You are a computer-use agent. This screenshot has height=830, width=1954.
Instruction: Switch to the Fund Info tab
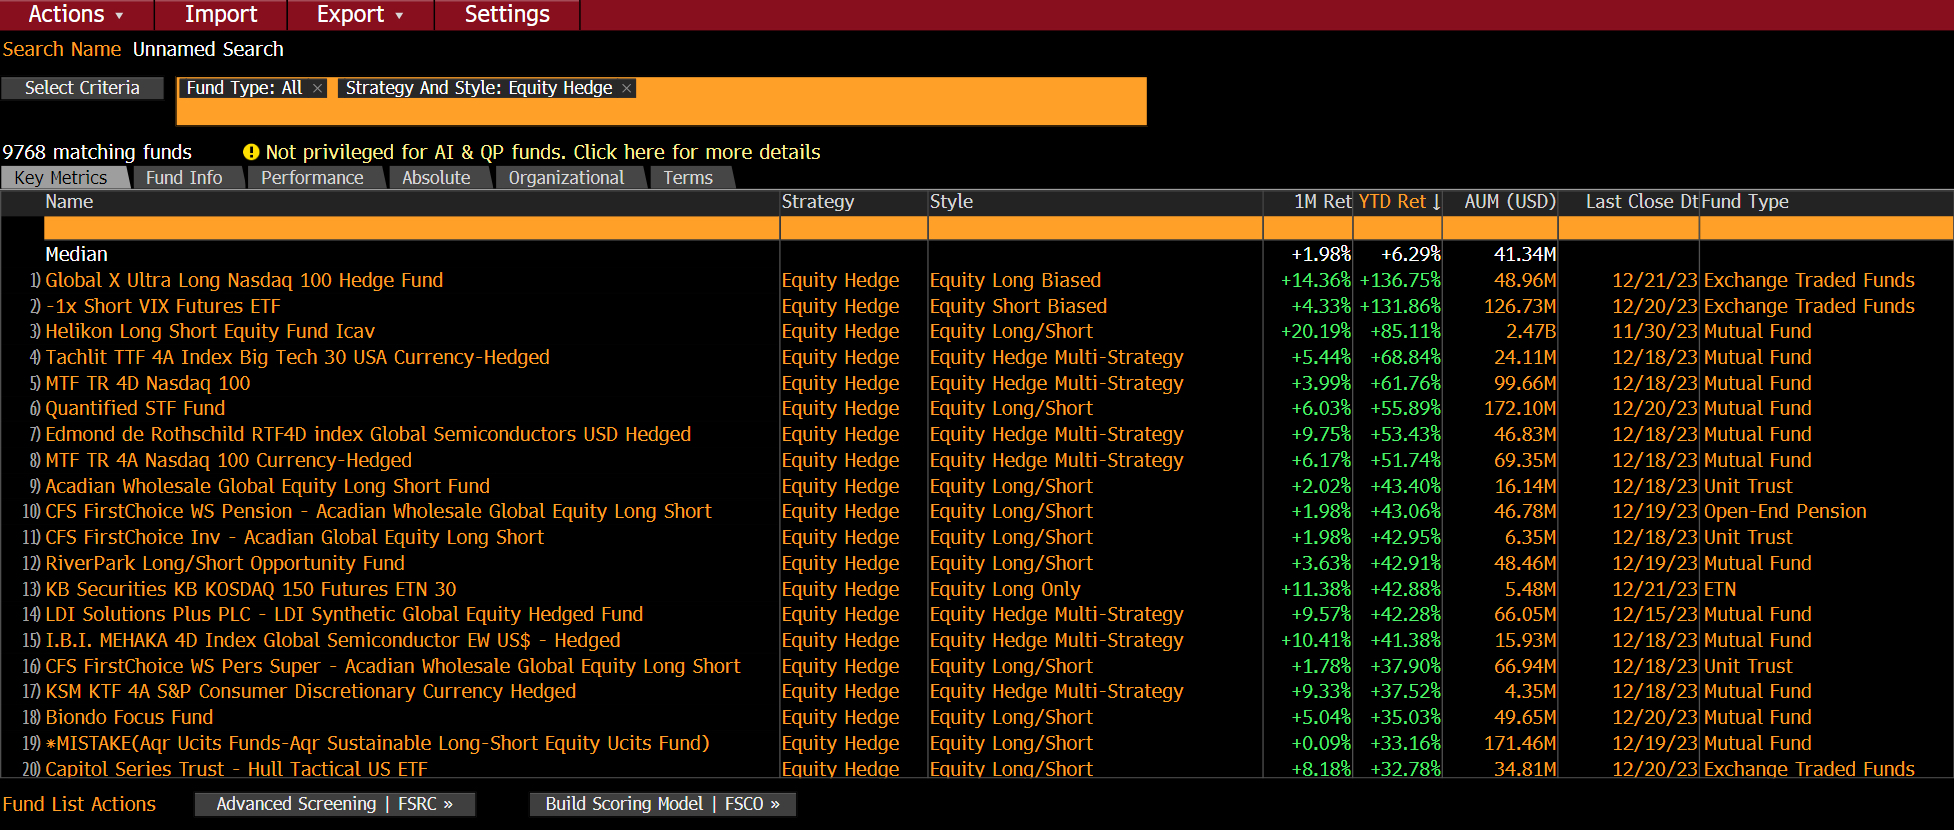pos(184,178)
